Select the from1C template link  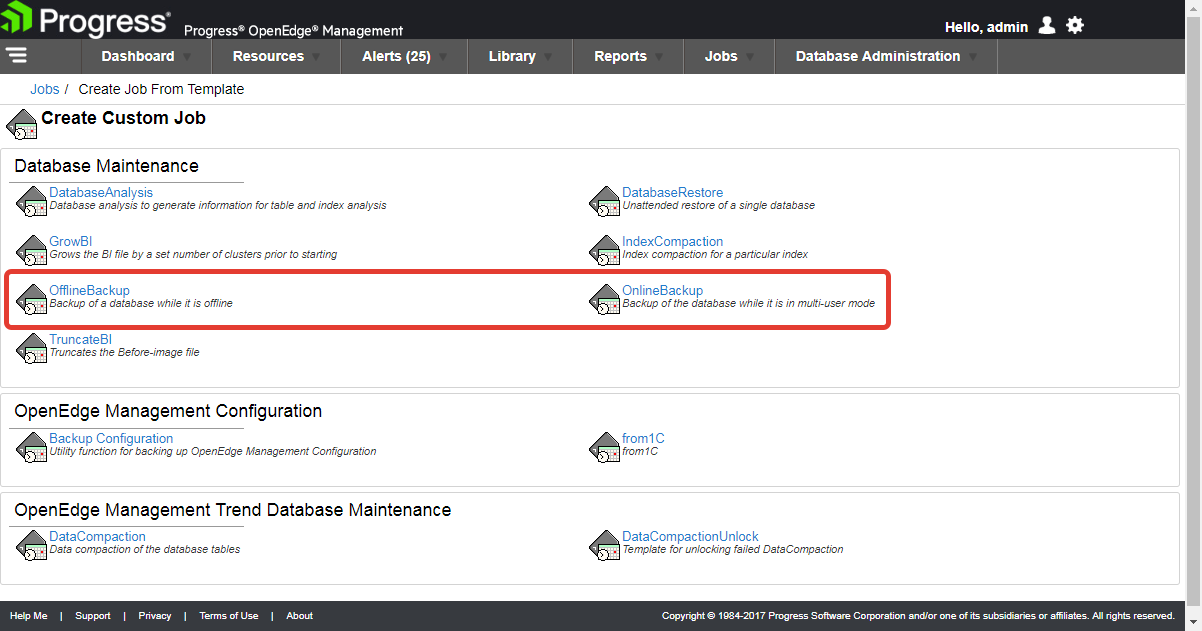pos(643,438)
